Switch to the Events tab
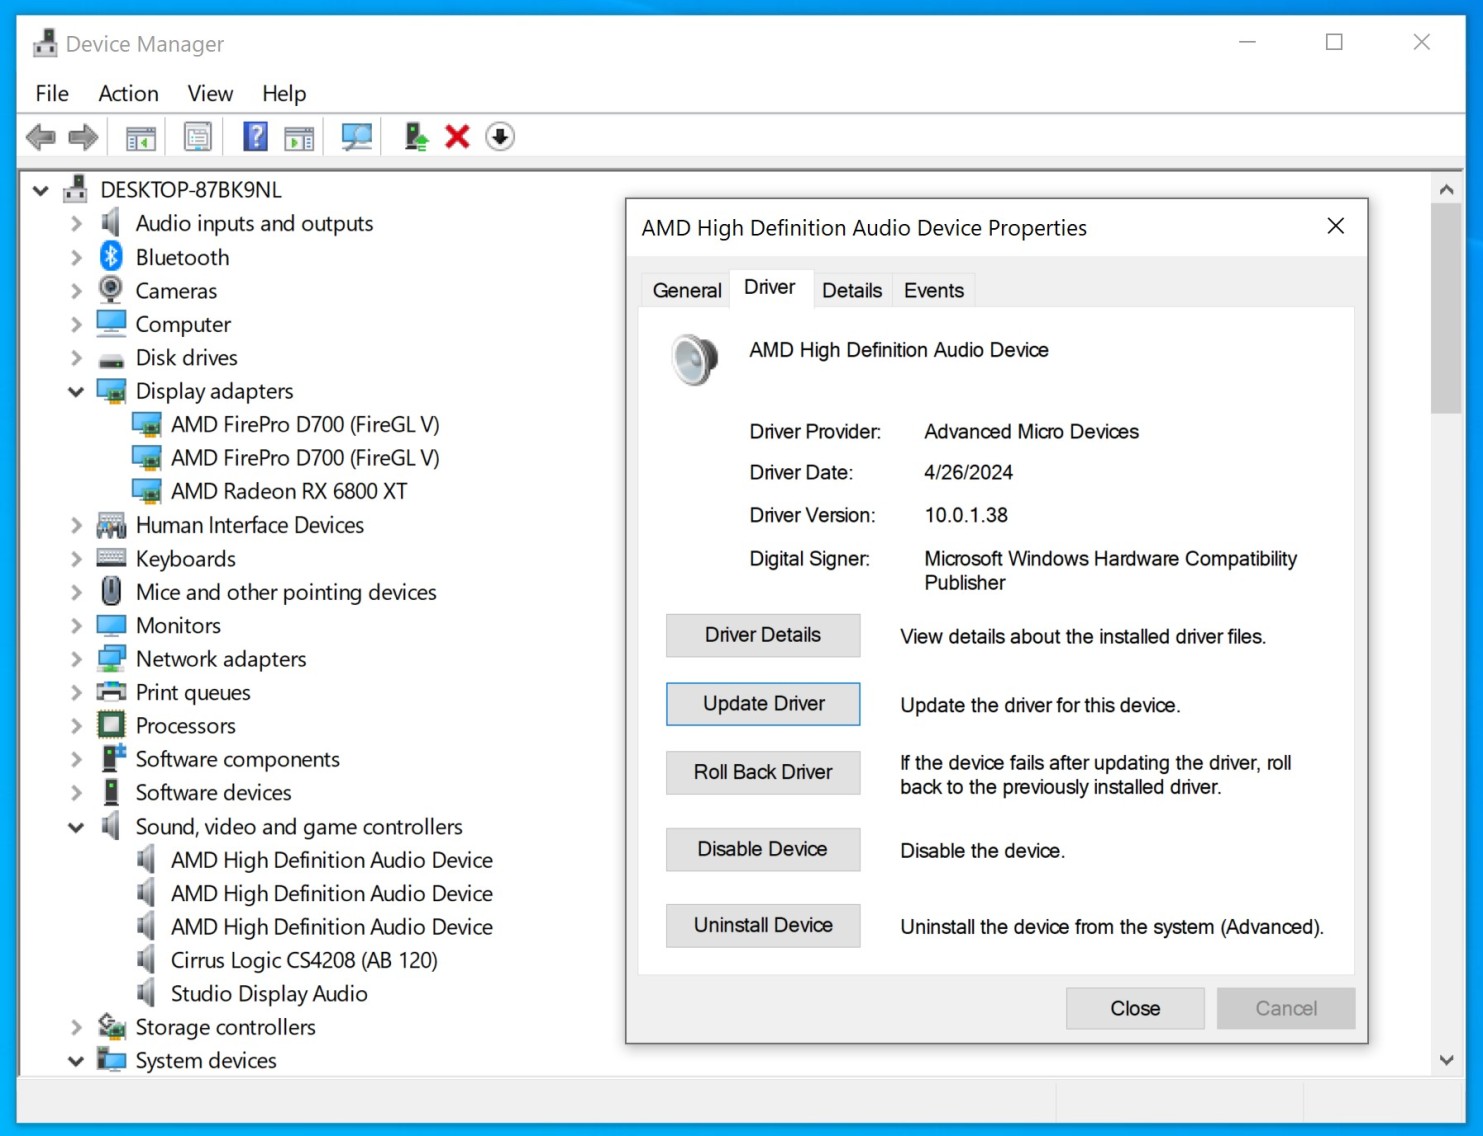This screenshot has width=1483, height=1136. (x=934, y=290)
